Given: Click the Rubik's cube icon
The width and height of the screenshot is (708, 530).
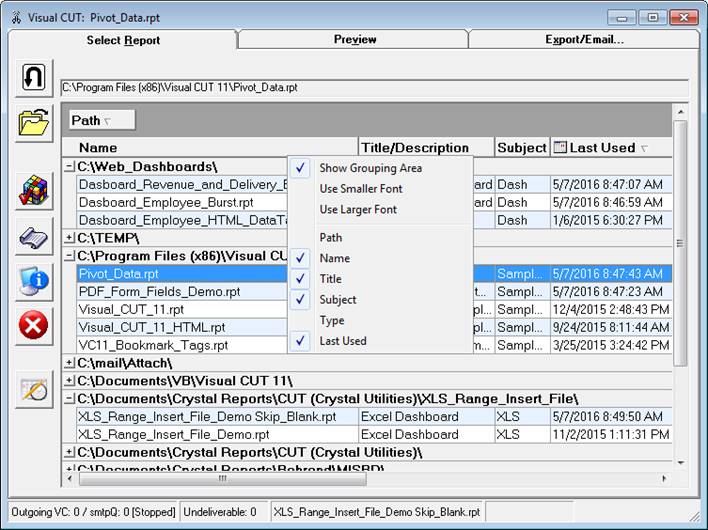Looking at the screenshot, I should click(x=34, y=191).
